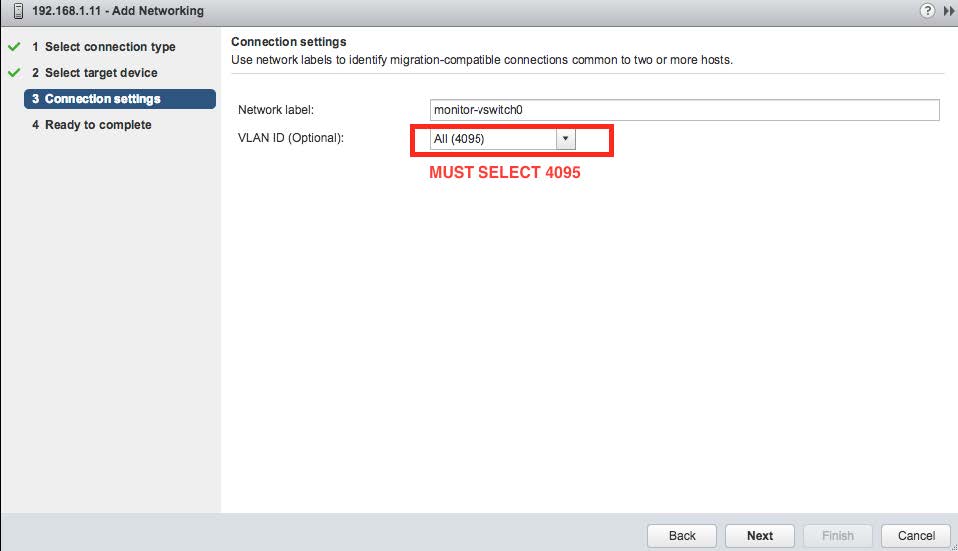
Task: Click the VLAN ID All (4095) value box
Action: (x=491, y=139)
